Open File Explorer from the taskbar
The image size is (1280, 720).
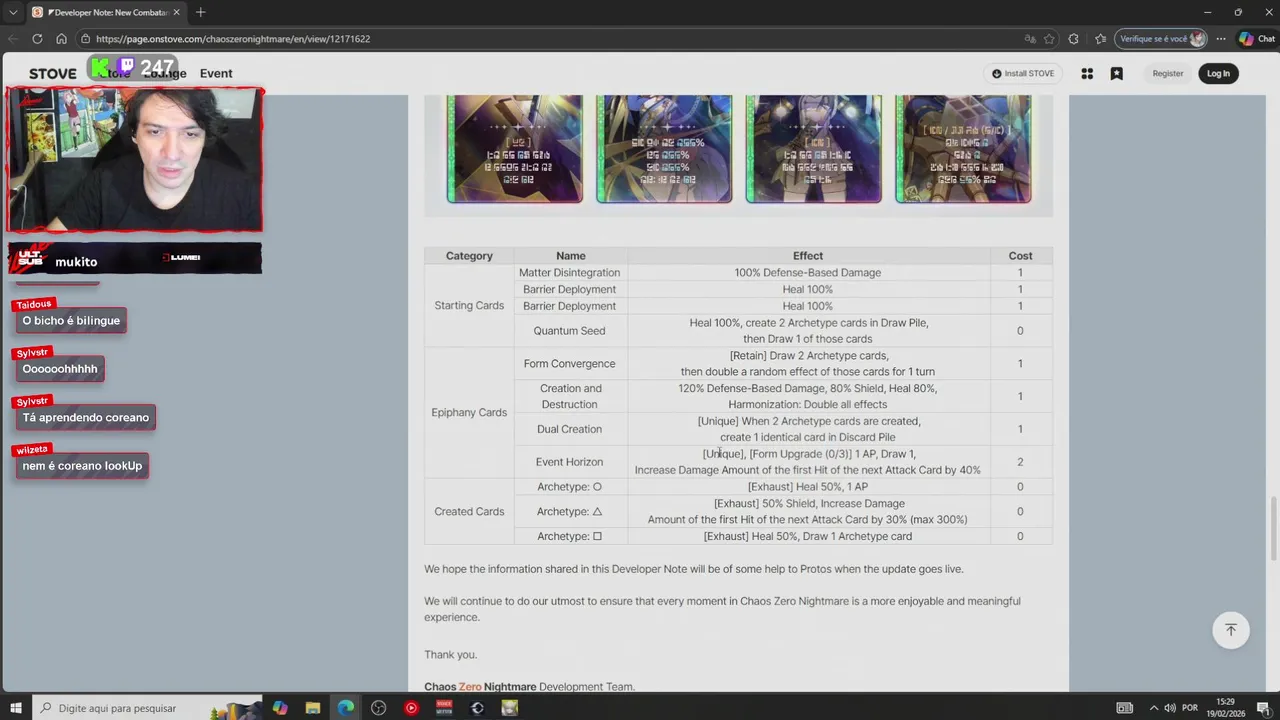[x=313, y=708]
